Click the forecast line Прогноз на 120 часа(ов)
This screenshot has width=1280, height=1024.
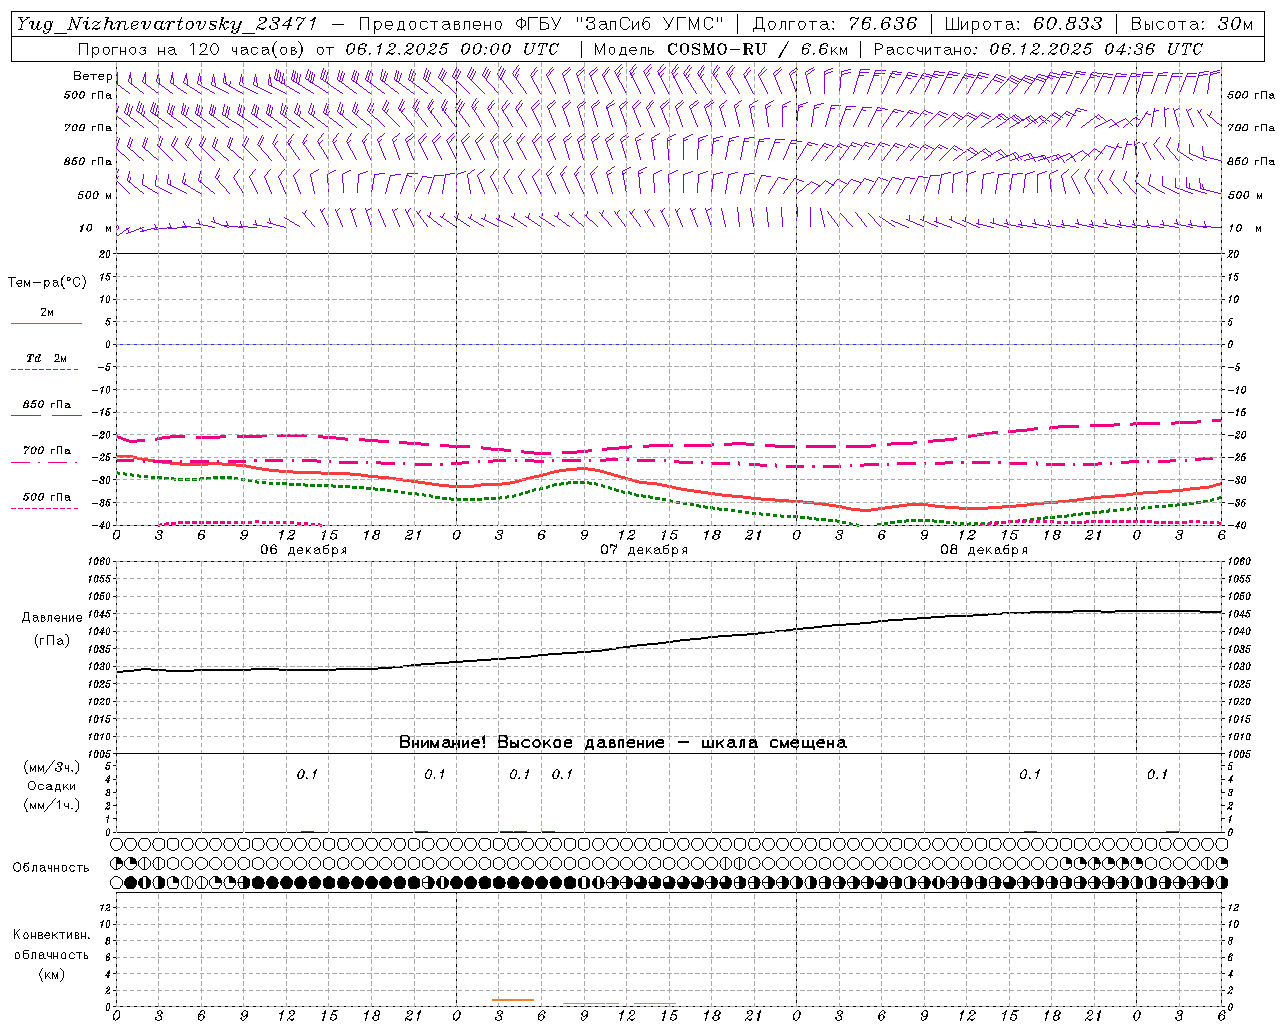click(x=192, y=49)
